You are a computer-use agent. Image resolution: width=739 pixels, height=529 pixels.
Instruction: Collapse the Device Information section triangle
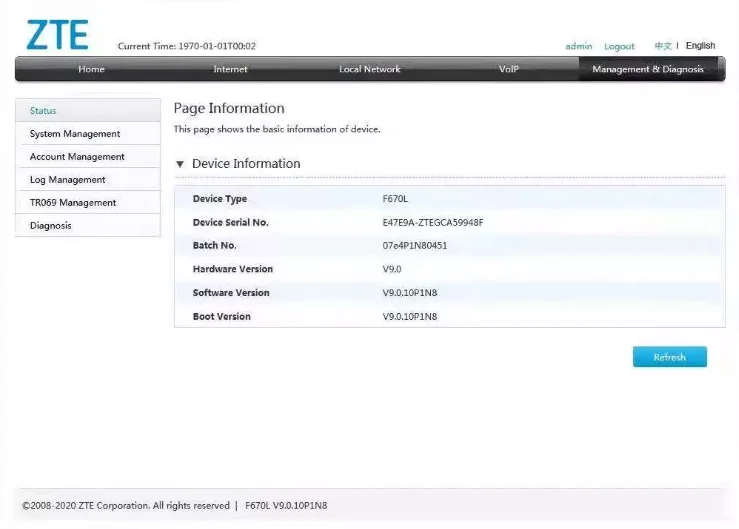coord(180,164)
